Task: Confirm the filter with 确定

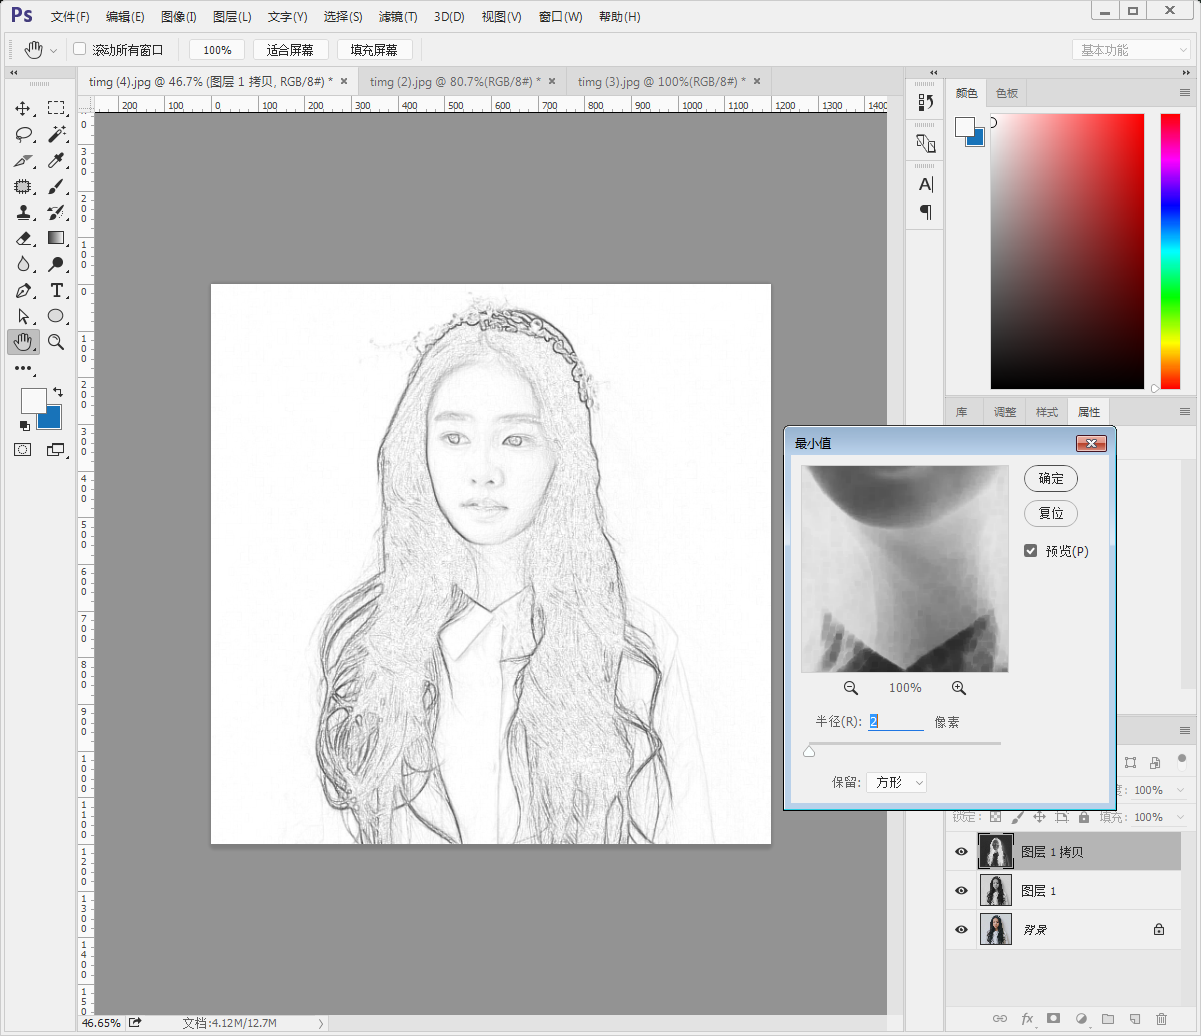Action: pyautogui.click(x=1051, y=478)
